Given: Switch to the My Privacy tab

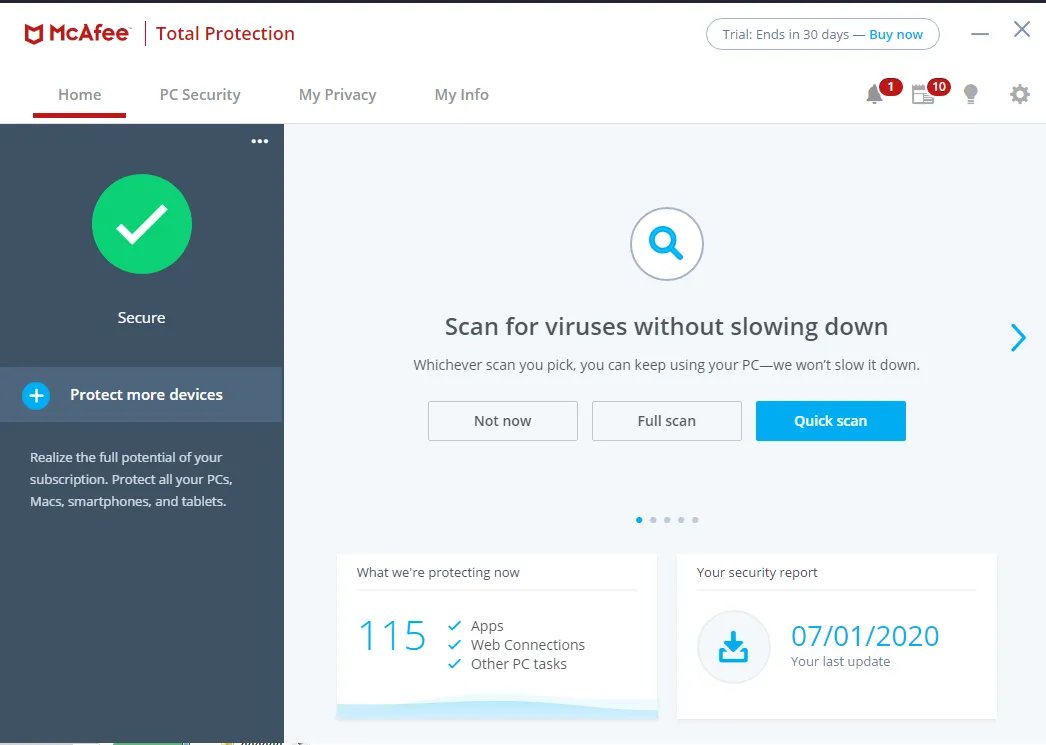Looking at the screenshot, I should (x=337, y=95).
